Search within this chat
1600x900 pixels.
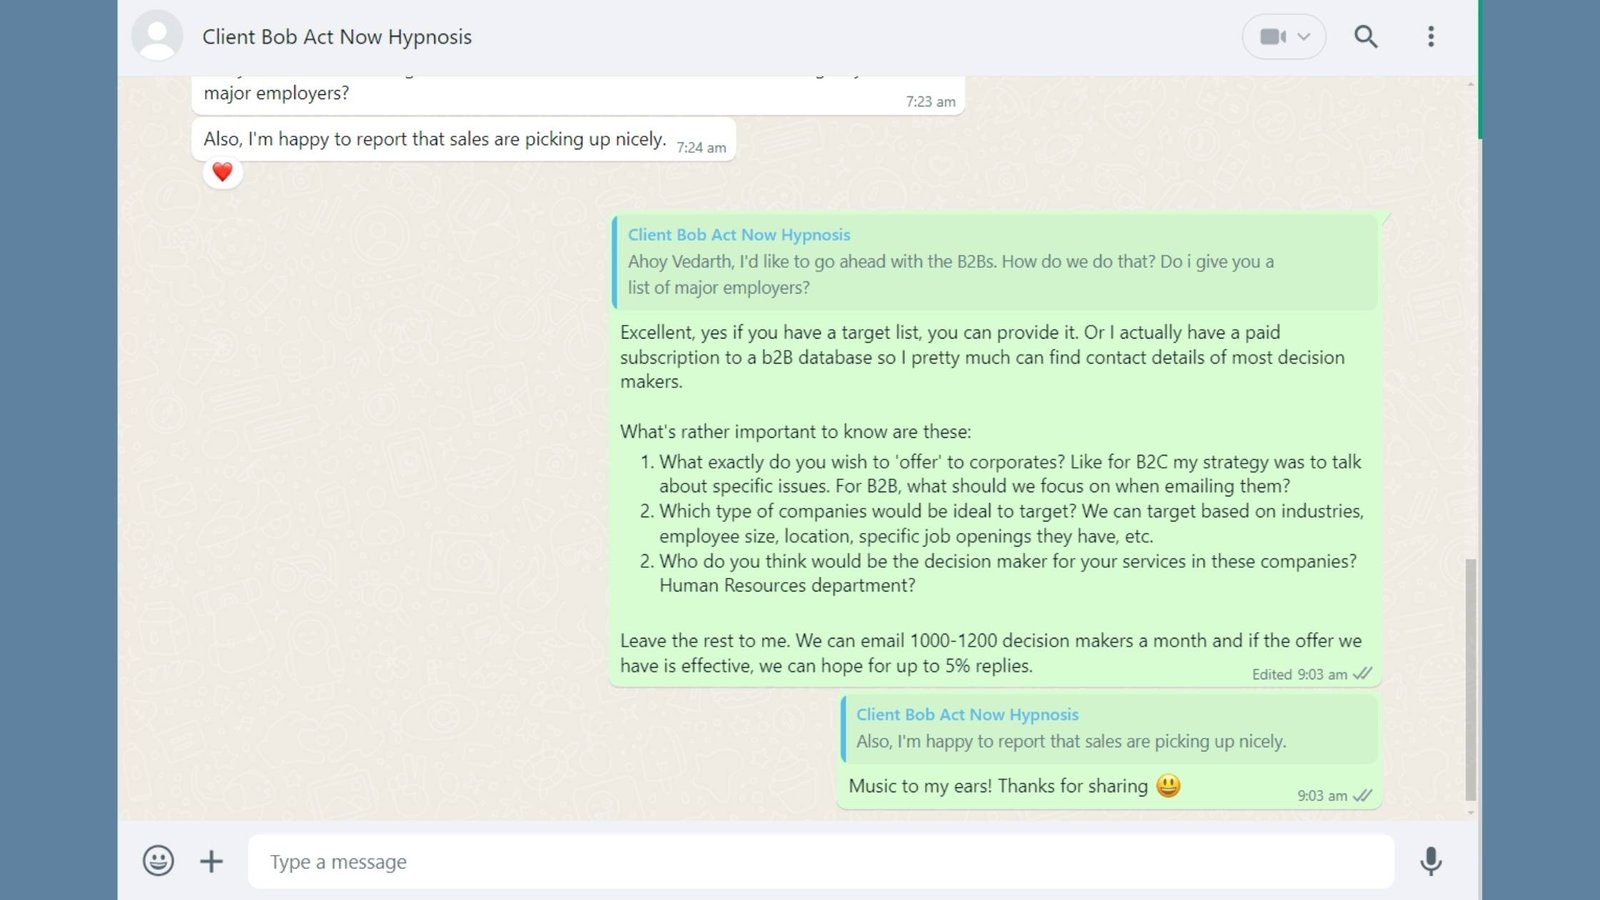1365,37
